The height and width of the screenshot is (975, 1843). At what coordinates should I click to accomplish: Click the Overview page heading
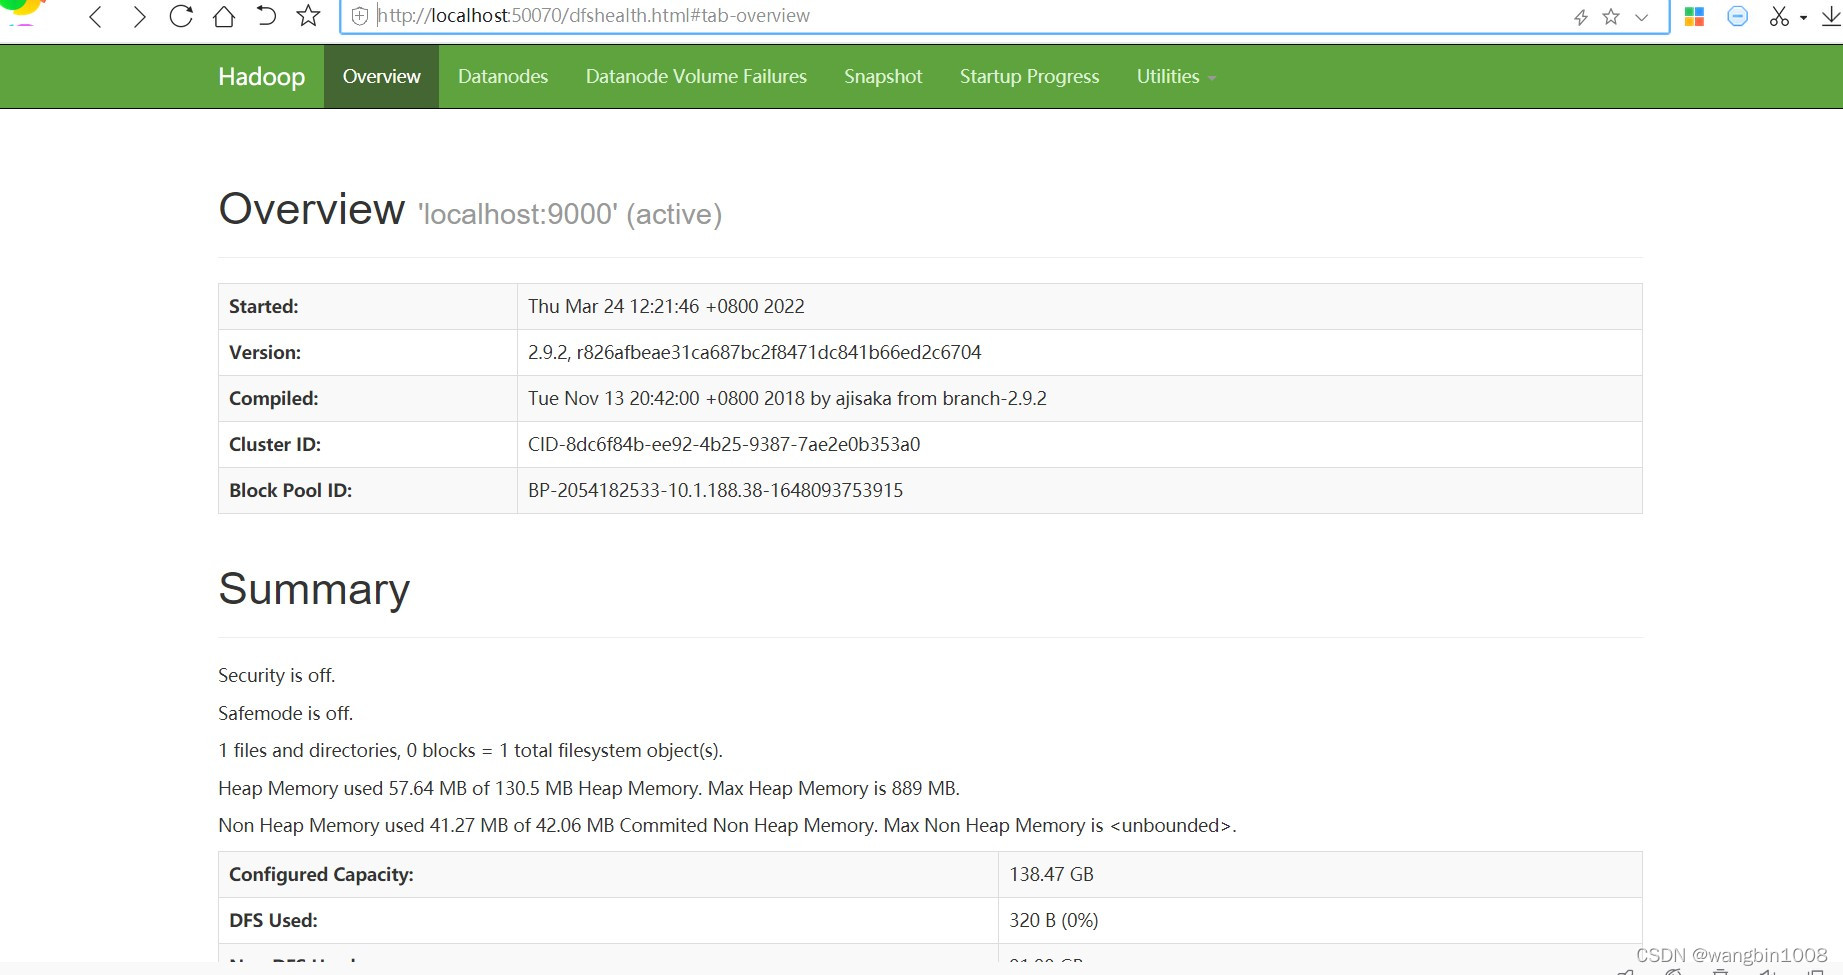[x=312, y=209]
